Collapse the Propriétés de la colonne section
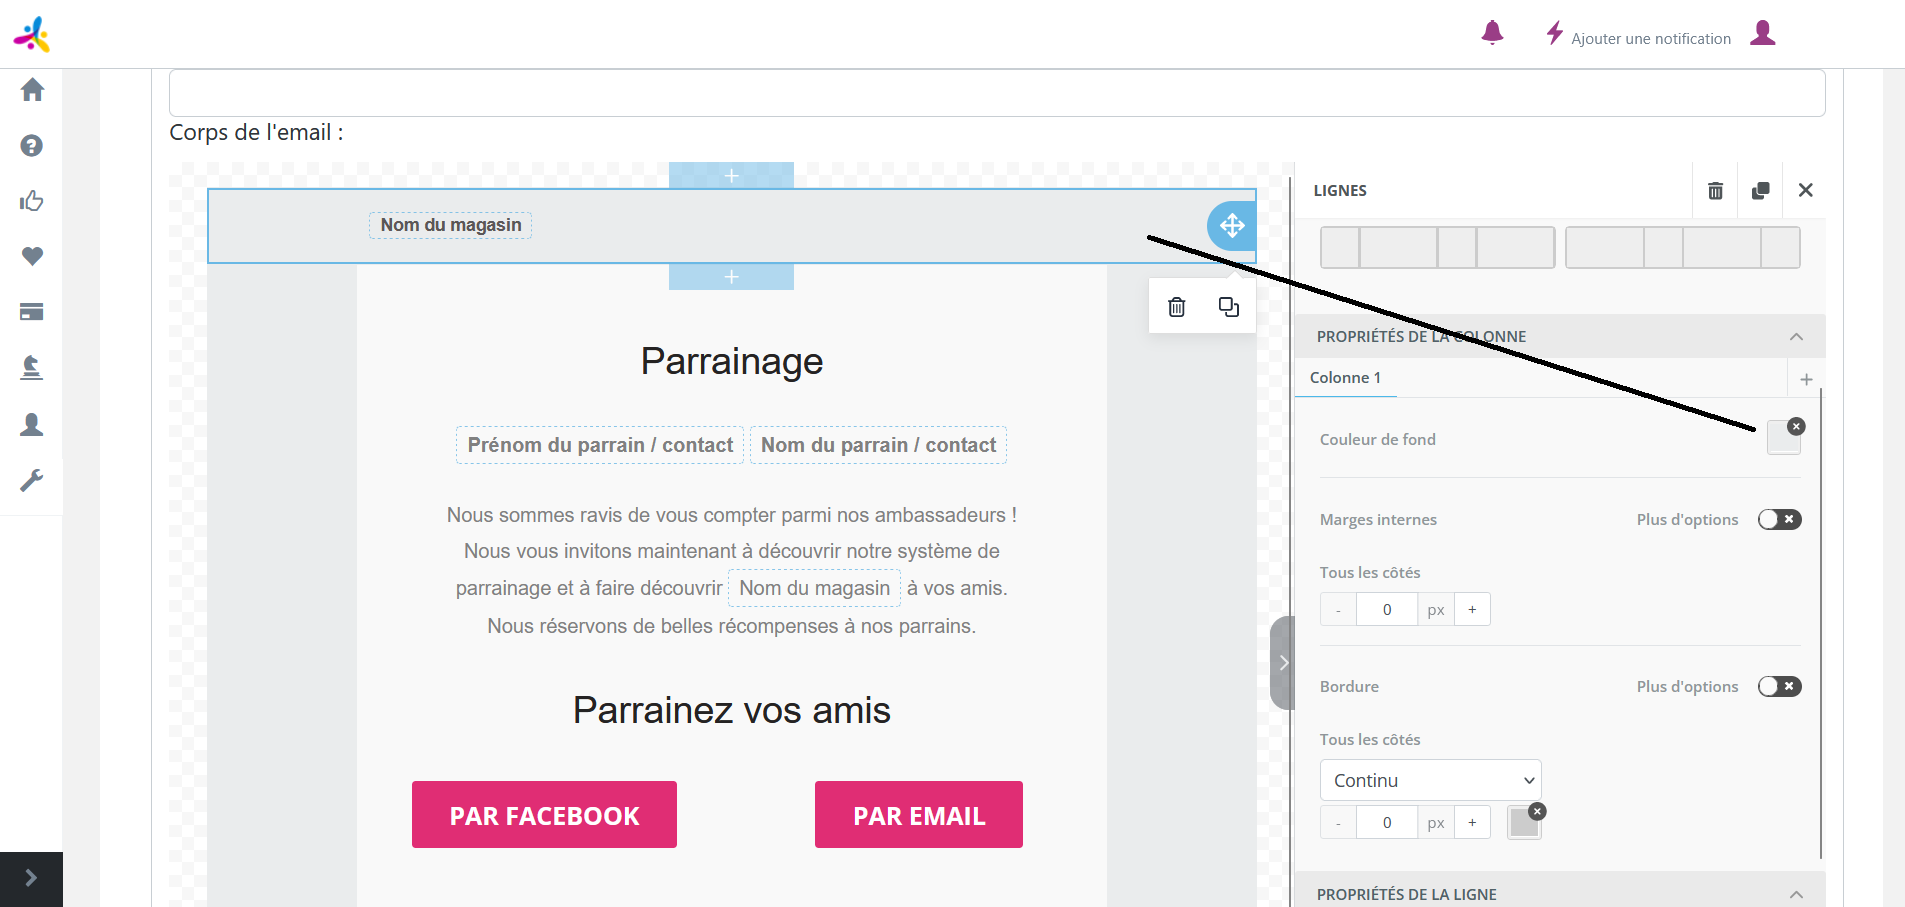Screen dimensions: 1905x907 (x=1796, y=337)
